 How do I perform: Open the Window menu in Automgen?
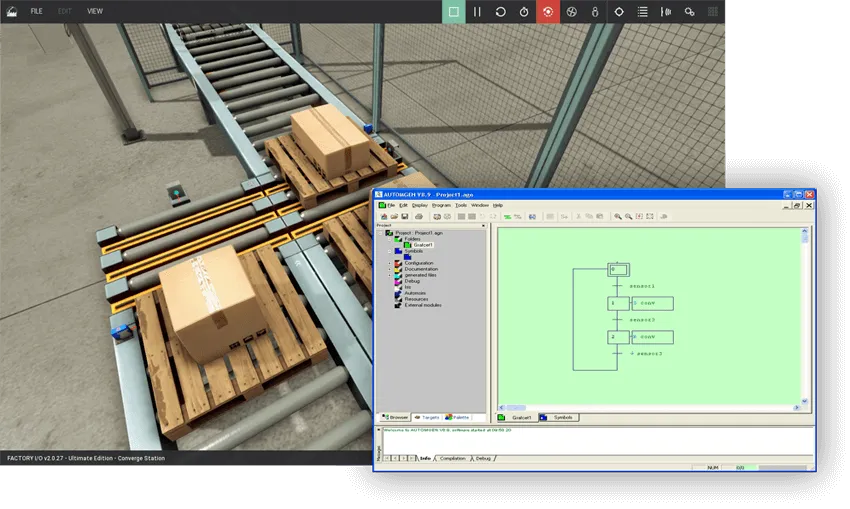480,205
